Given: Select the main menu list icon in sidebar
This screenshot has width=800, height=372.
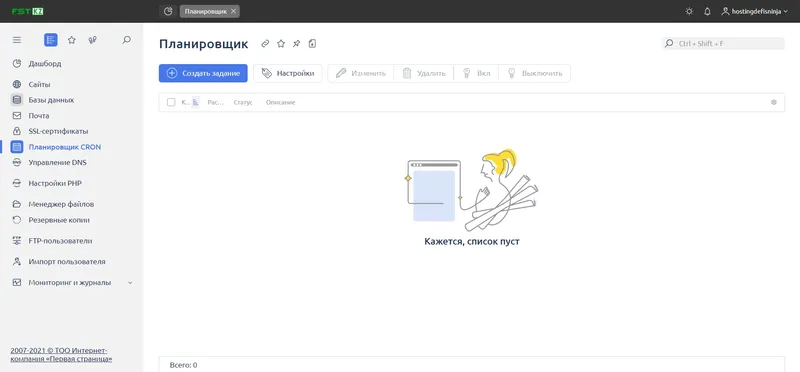Looking at the screenshot, I should click(x=51, y=40).
